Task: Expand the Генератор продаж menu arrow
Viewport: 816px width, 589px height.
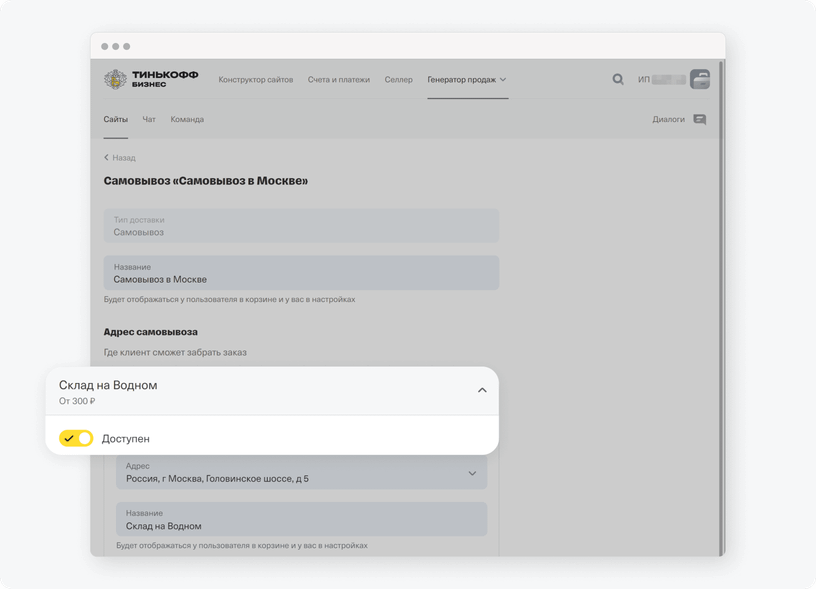Action: 503,80
